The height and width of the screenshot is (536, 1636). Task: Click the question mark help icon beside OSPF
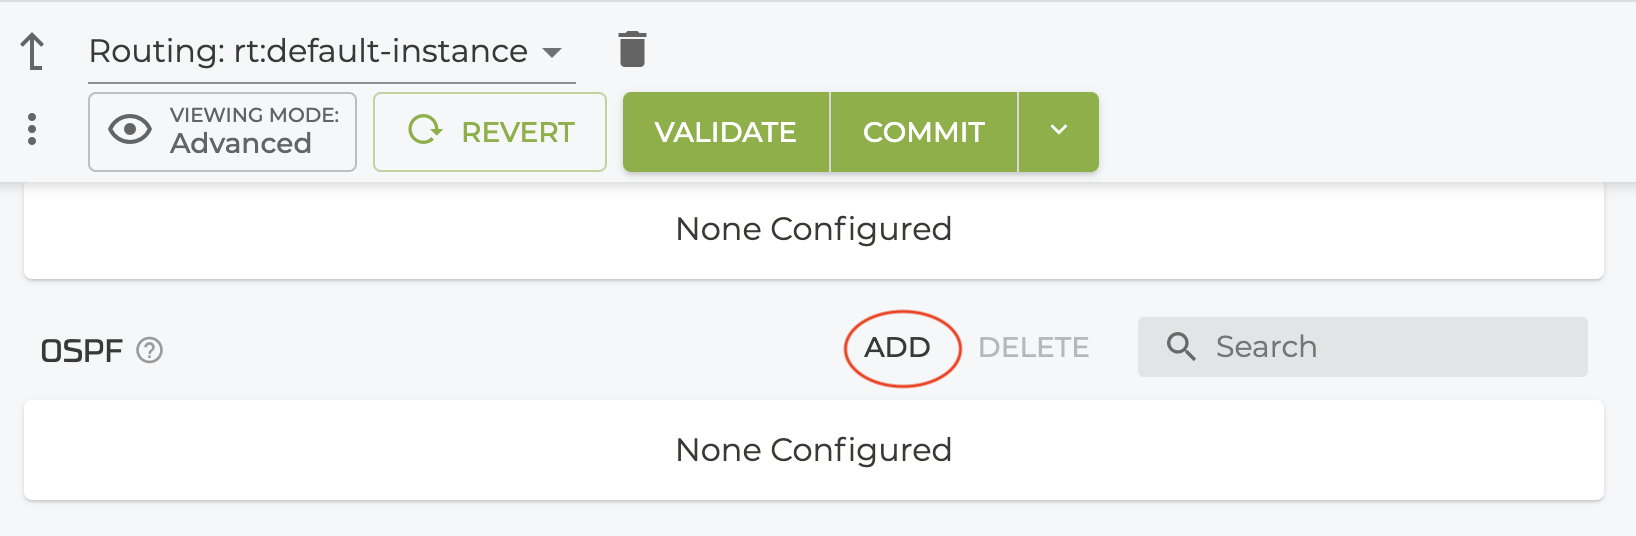coord(150,351)
